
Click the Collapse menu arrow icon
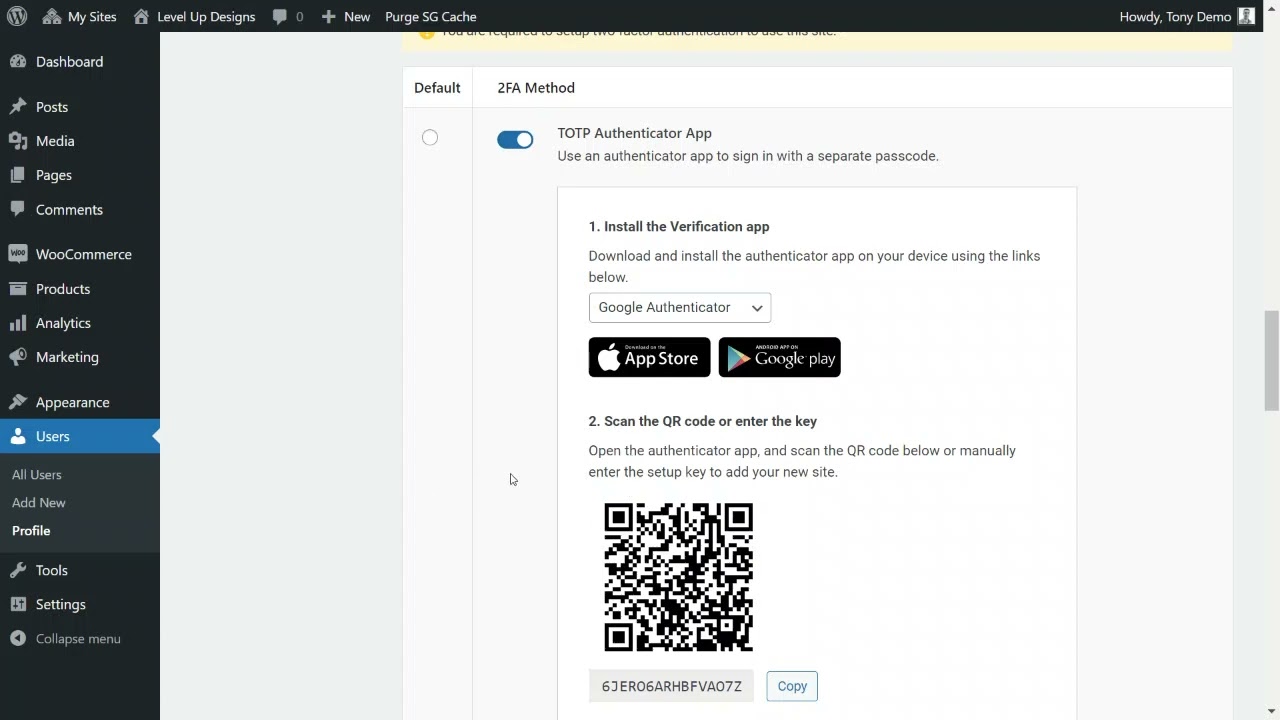(x=18, y=639)
